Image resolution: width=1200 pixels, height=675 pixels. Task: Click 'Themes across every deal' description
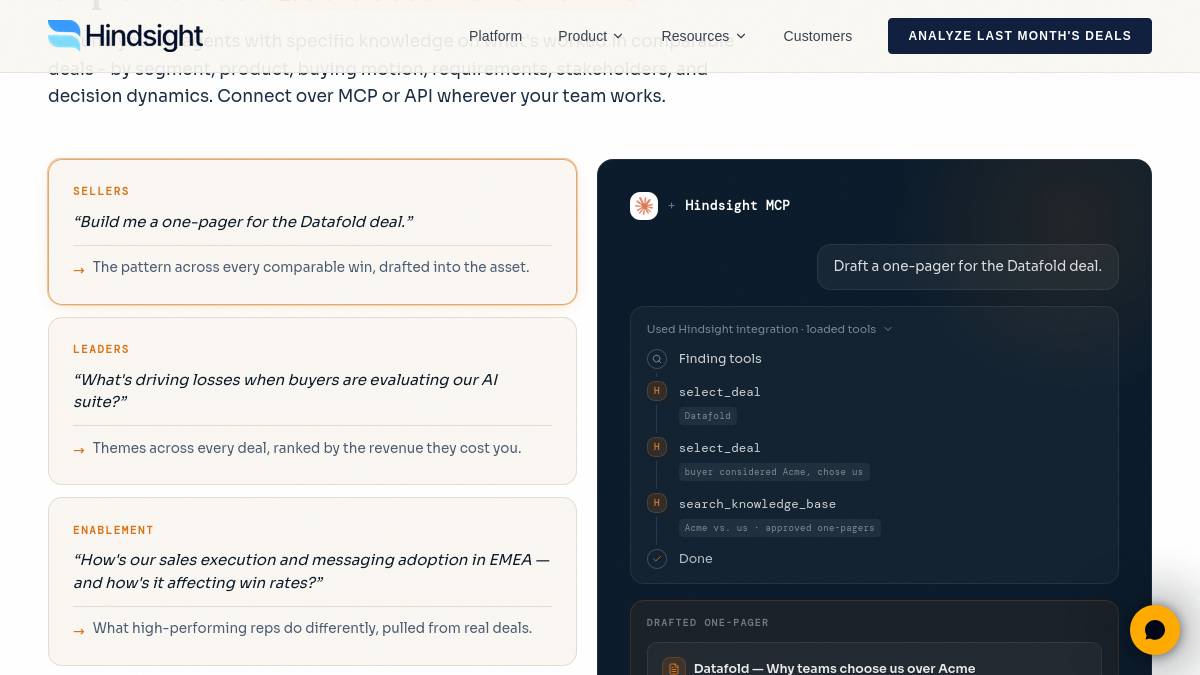click(x=307, y=448)
